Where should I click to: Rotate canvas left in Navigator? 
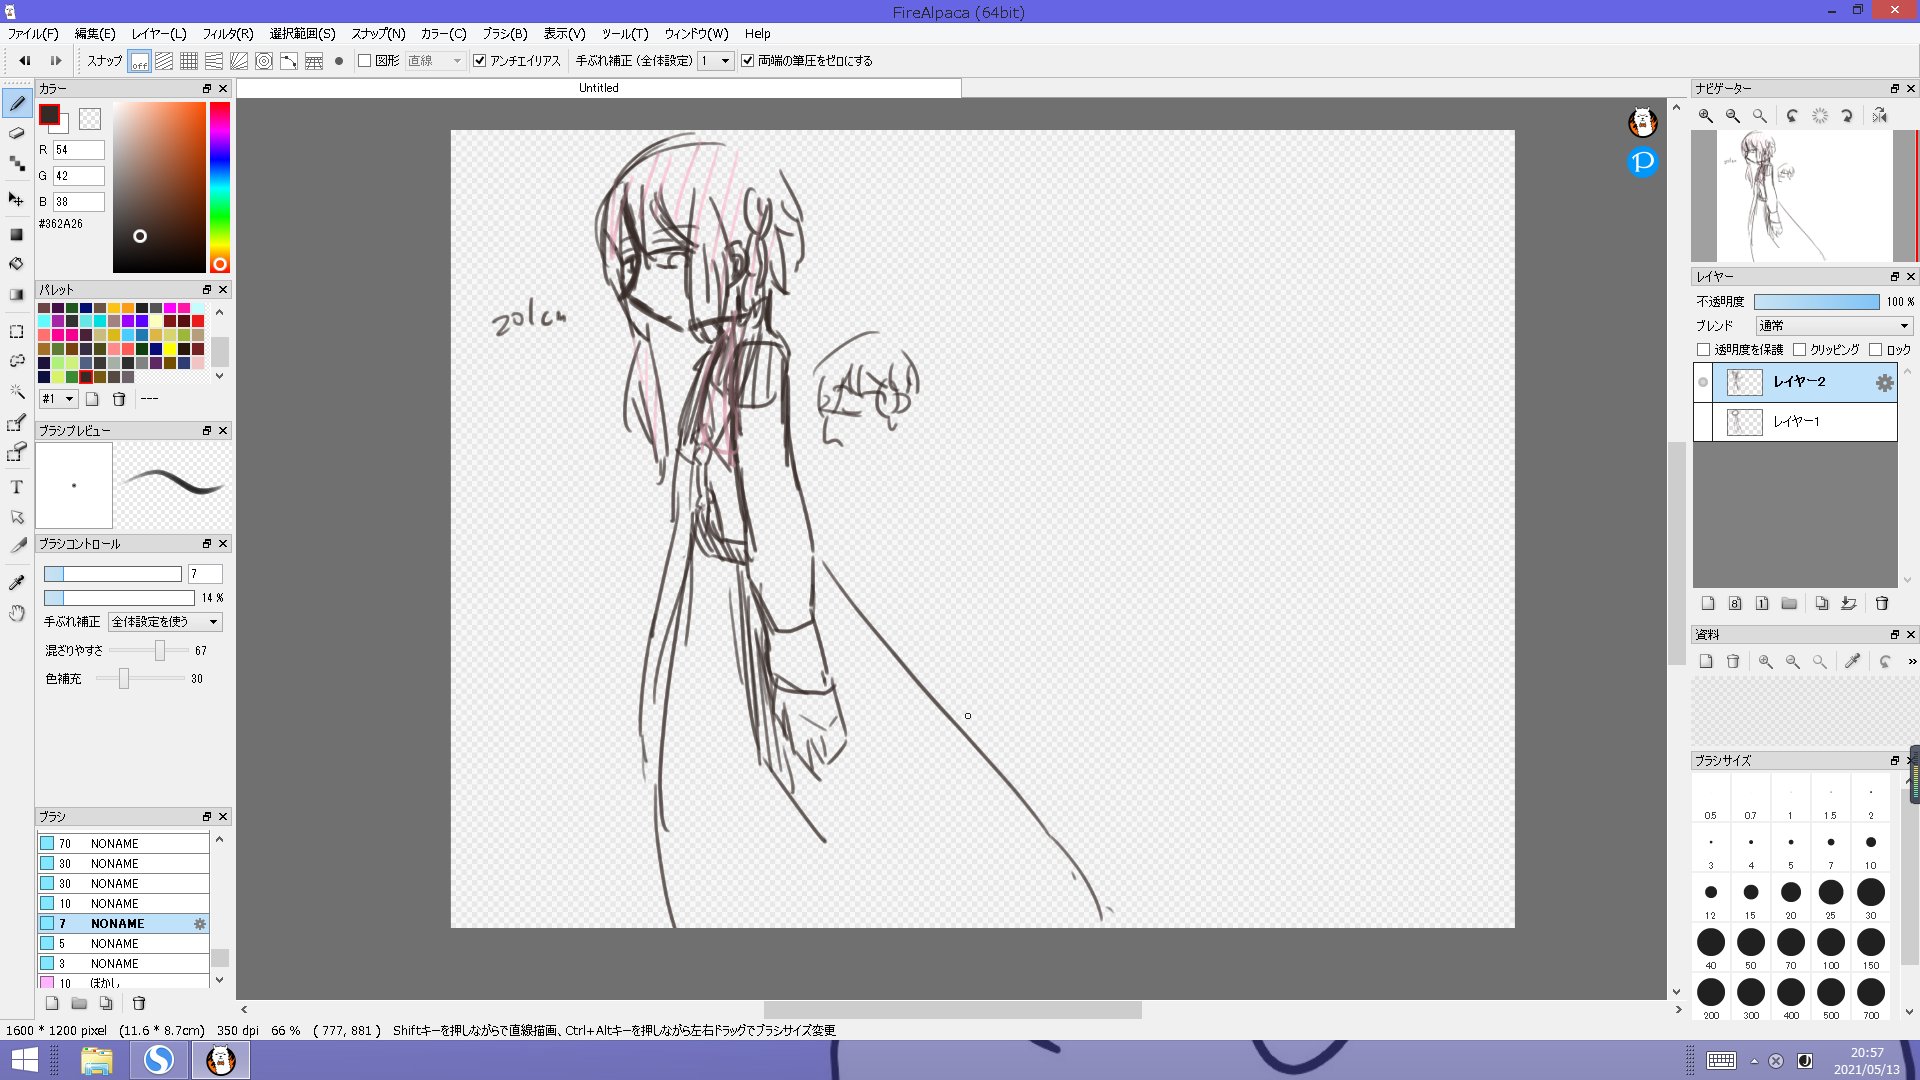click(1793, 116)
